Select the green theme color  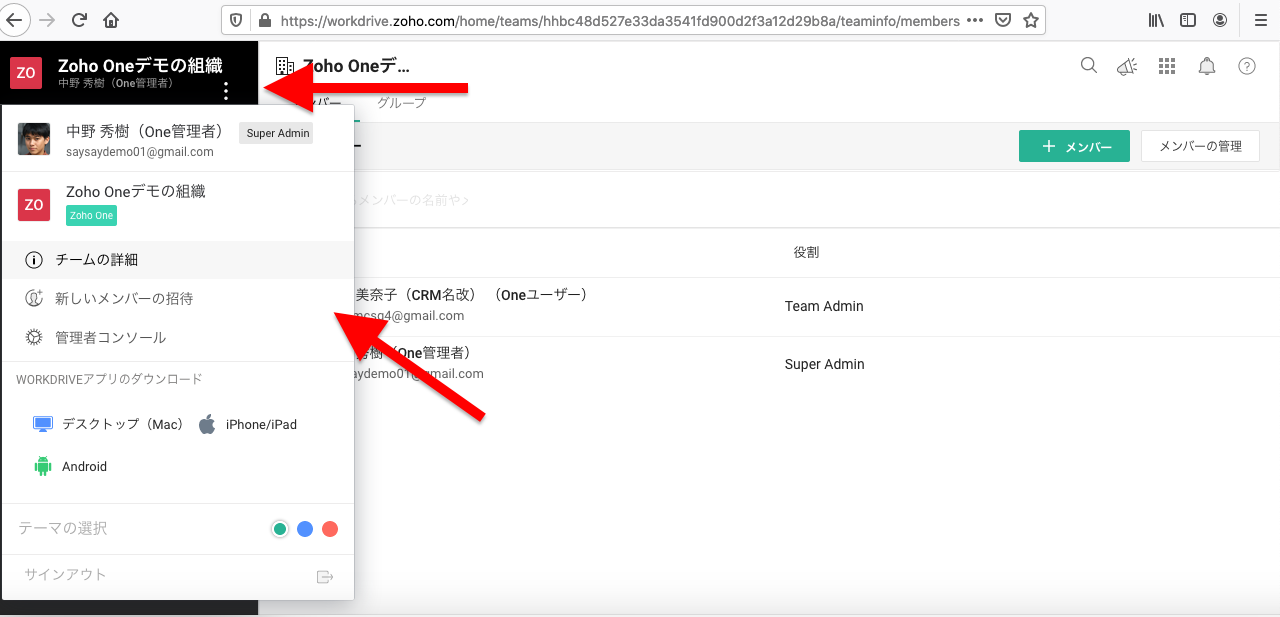point(281,529)
